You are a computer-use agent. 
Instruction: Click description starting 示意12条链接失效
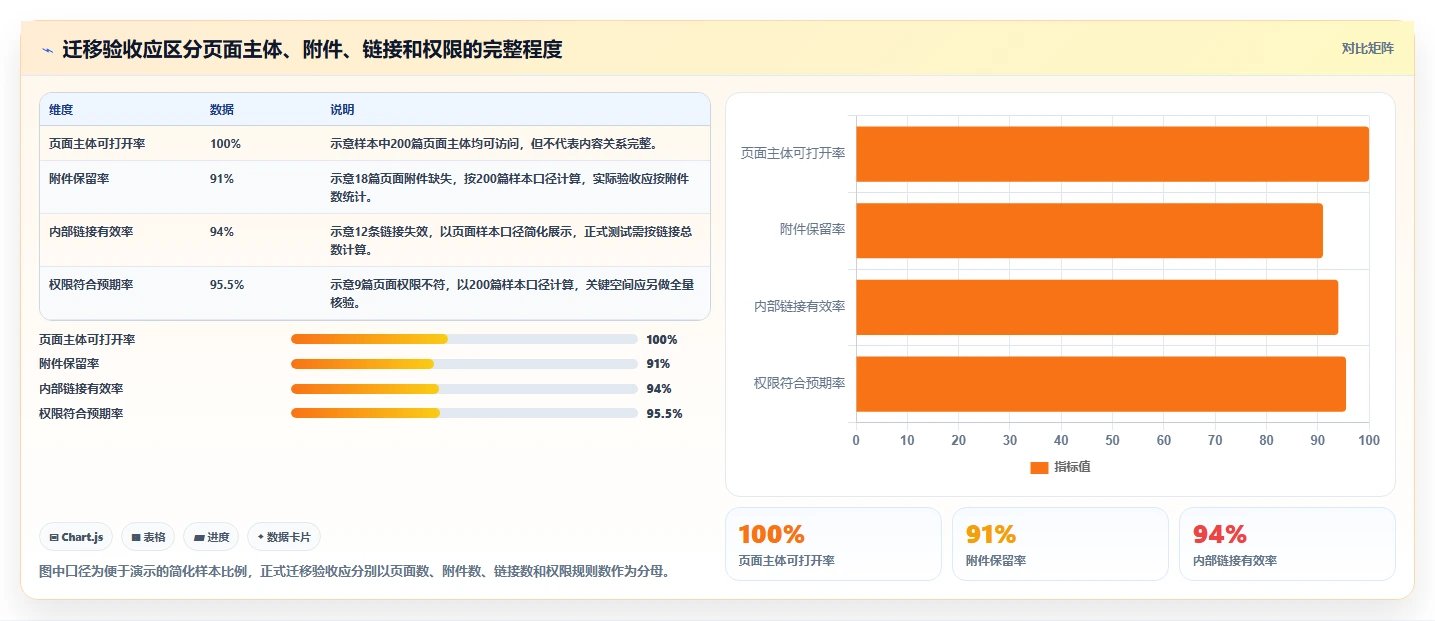[x=511, y=241]
